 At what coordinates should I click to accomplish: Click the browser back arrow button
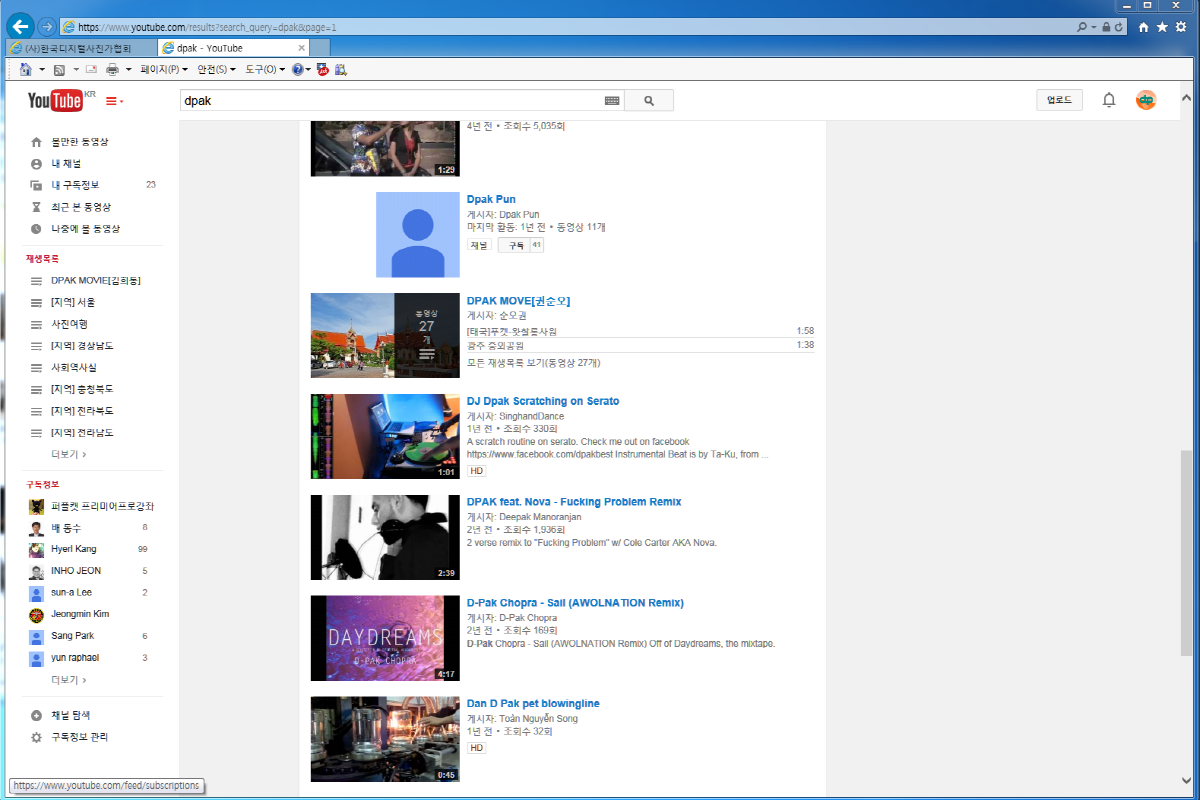click(x=21, y=27)
